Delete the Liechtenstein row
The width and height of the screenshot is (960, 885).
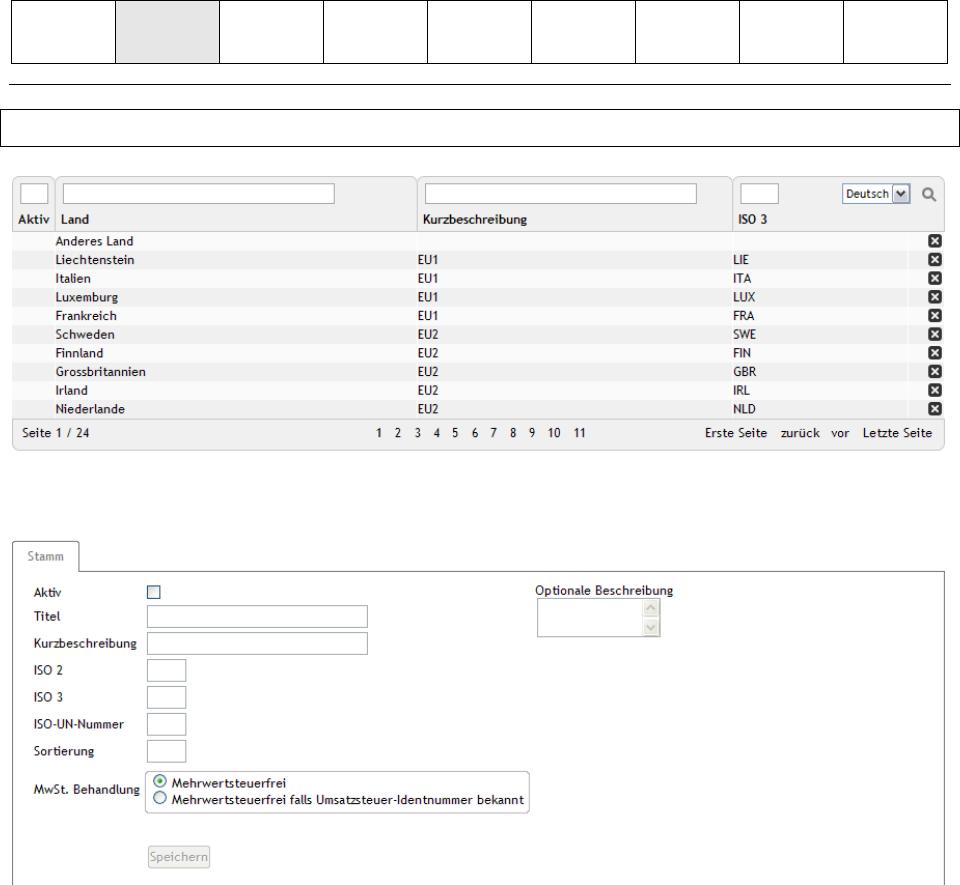pos(934,260)
